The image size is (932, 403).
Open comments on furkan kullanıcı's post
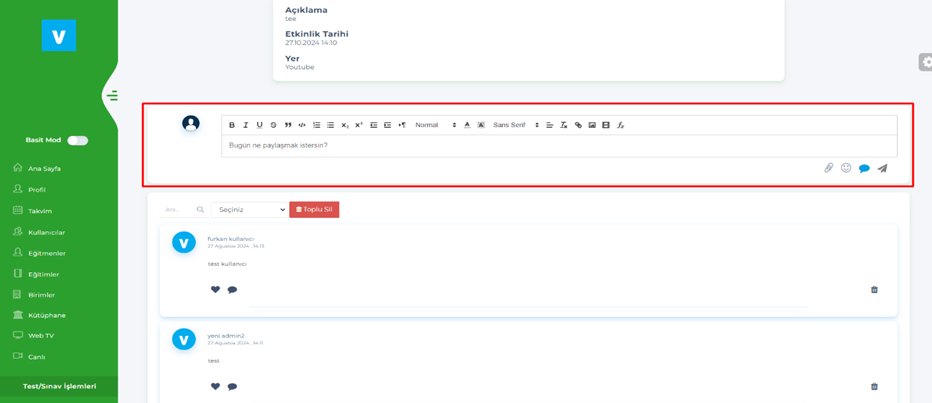point(232,290)
